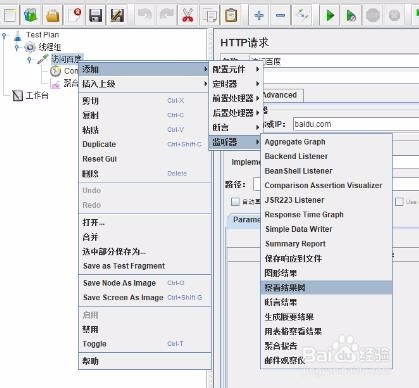Click the Toggle enable/disable icon
Image resolution: width=419 pixels, height=388 pixels.
(x=302, y=15)
